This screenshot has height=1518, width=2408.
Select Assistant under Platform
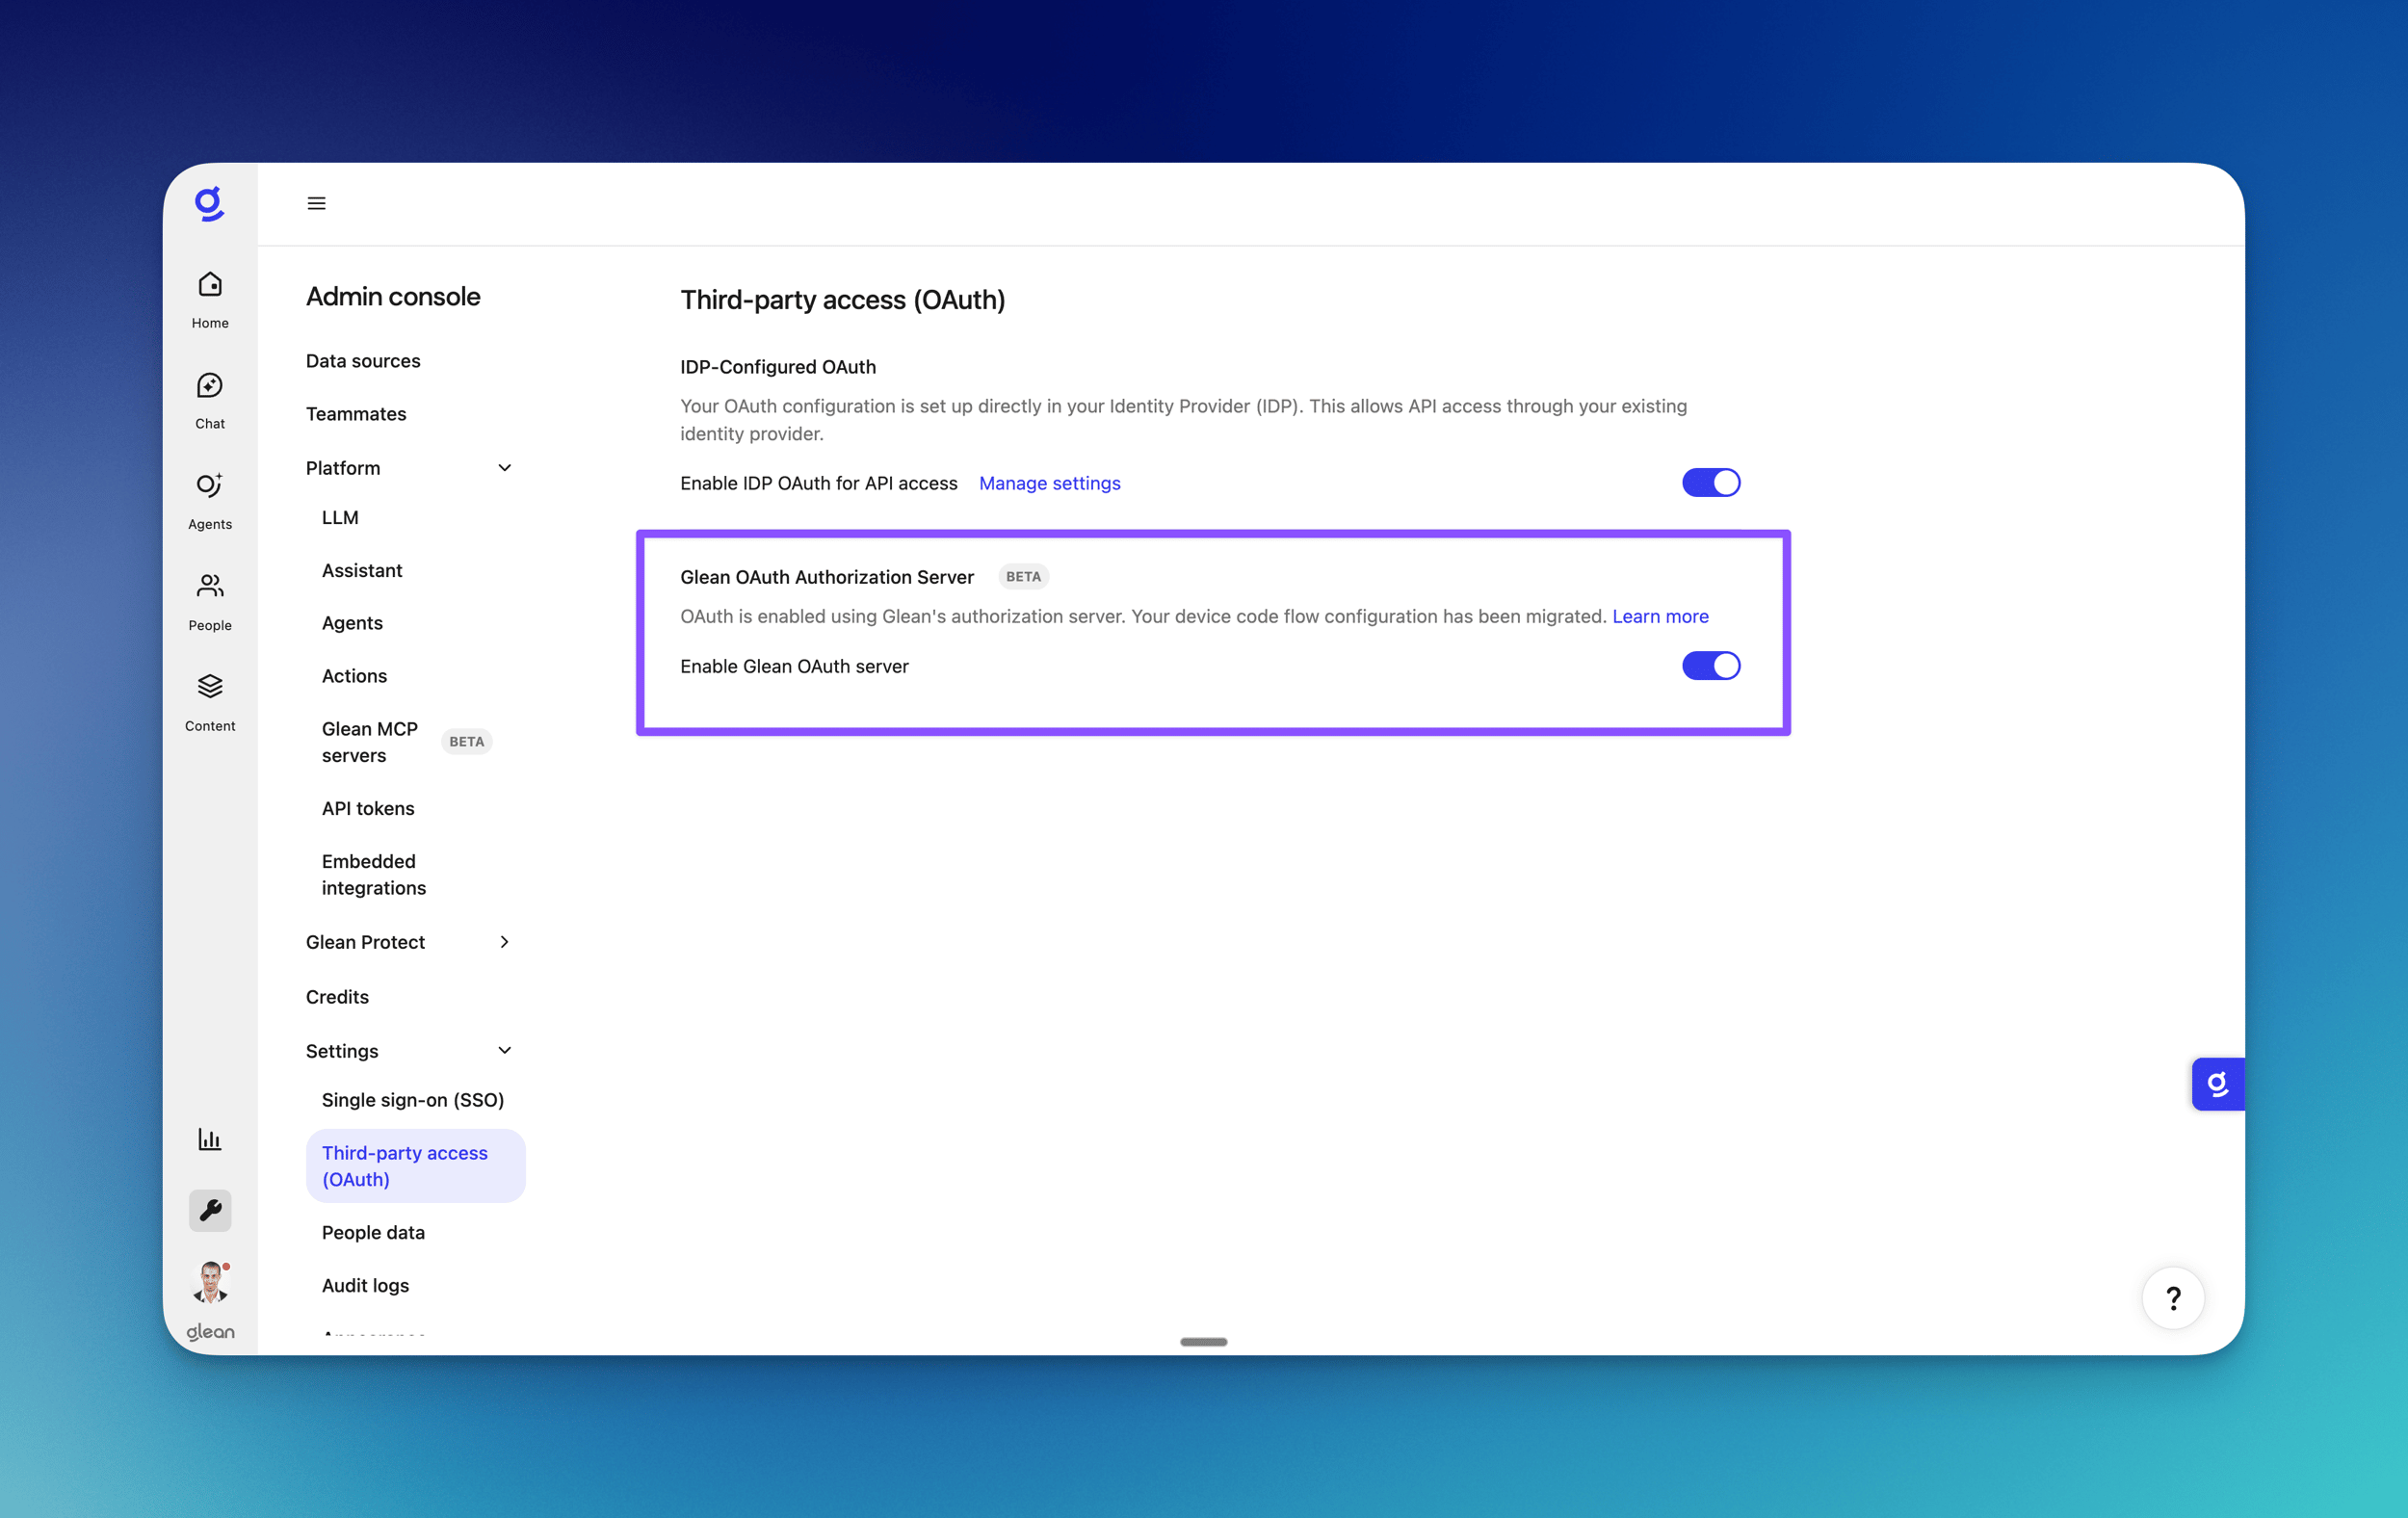click(x=362, y=570)
